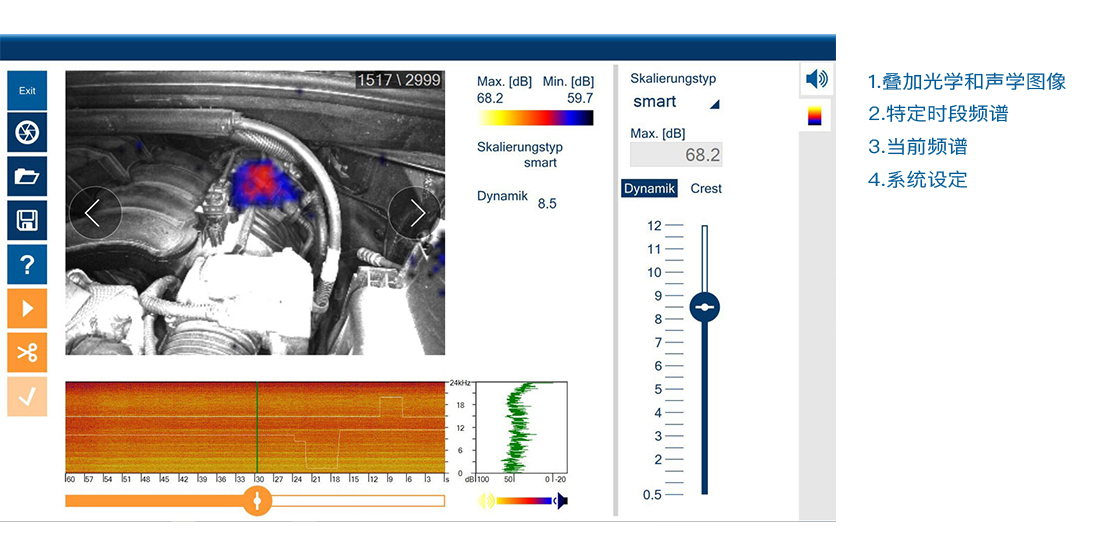Click the Max. [dB] 68.2 input field
The image size is (1120, 560).
[676, 155]
